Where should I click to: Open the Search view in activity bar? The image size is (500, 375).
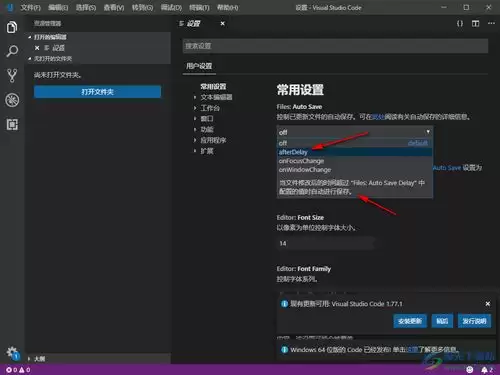pyautogui.click(x=12, y=51)
